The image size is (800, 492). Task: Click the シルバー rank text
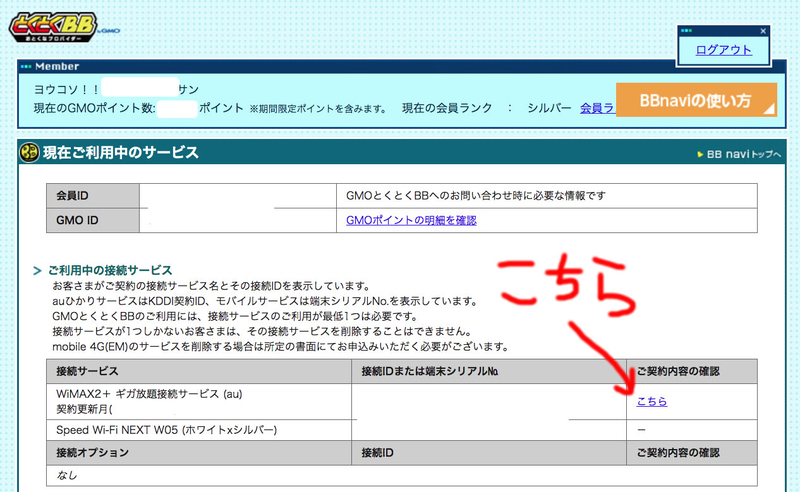click(549, 108)
